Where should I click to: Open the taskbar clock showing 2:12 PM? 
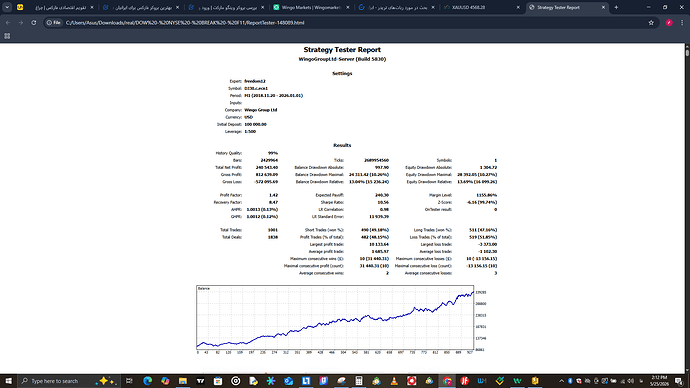659,381
